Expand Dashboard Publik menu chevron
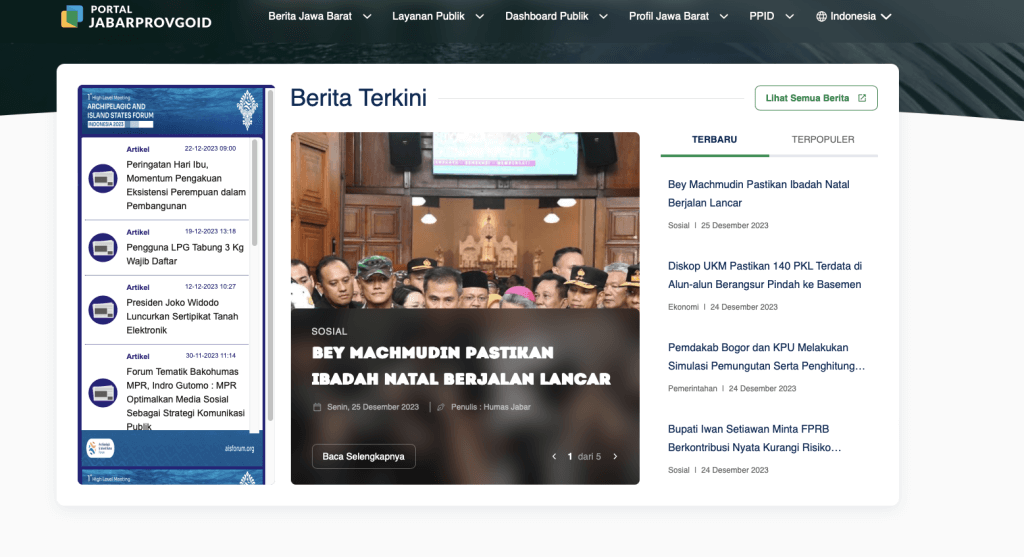1024x557 pixels. pyautogui.click(x=603, y=16)
